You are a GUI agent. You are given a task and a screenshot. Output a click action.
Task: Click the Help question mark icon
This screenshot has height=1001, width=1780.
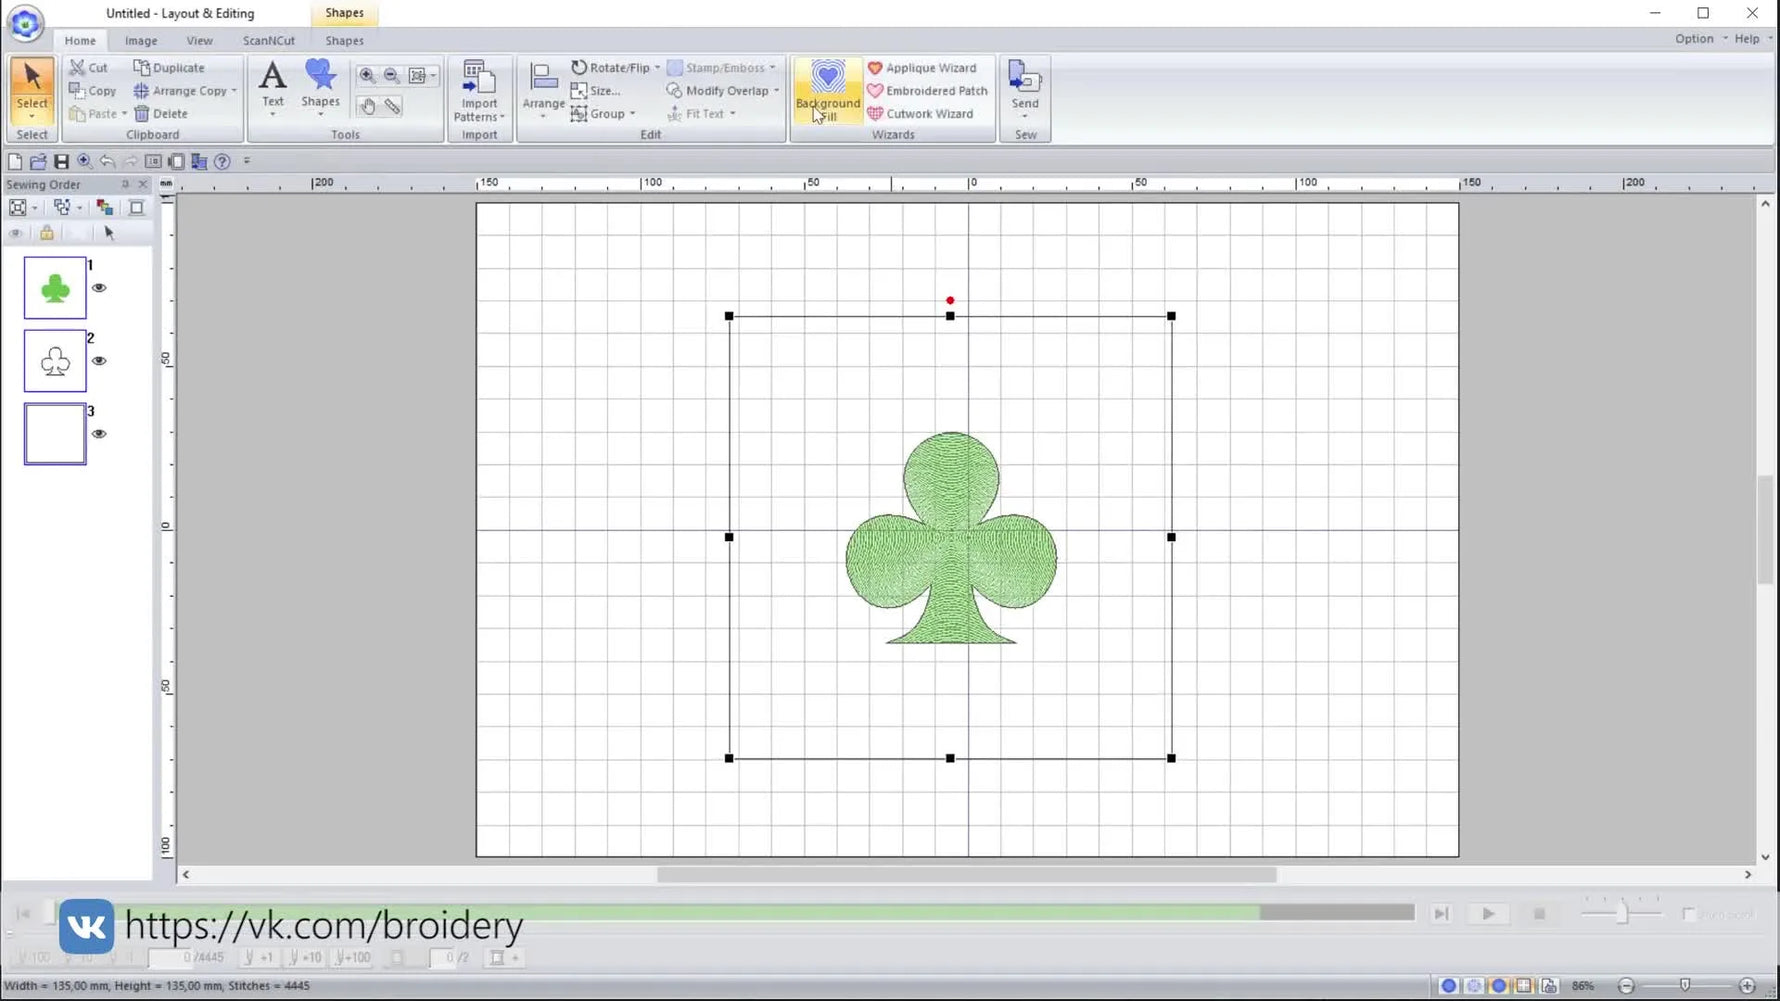222,161
